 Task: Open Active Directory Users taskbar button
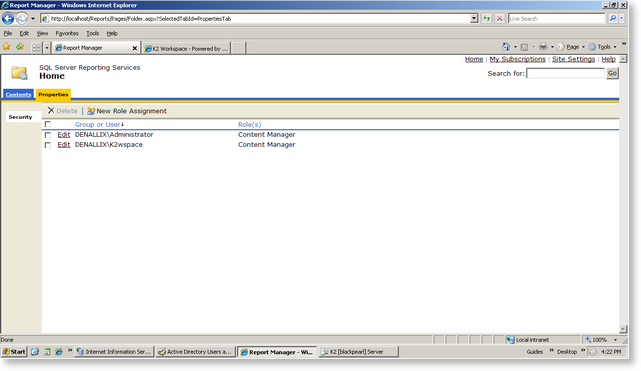click(x=195, y=352)
